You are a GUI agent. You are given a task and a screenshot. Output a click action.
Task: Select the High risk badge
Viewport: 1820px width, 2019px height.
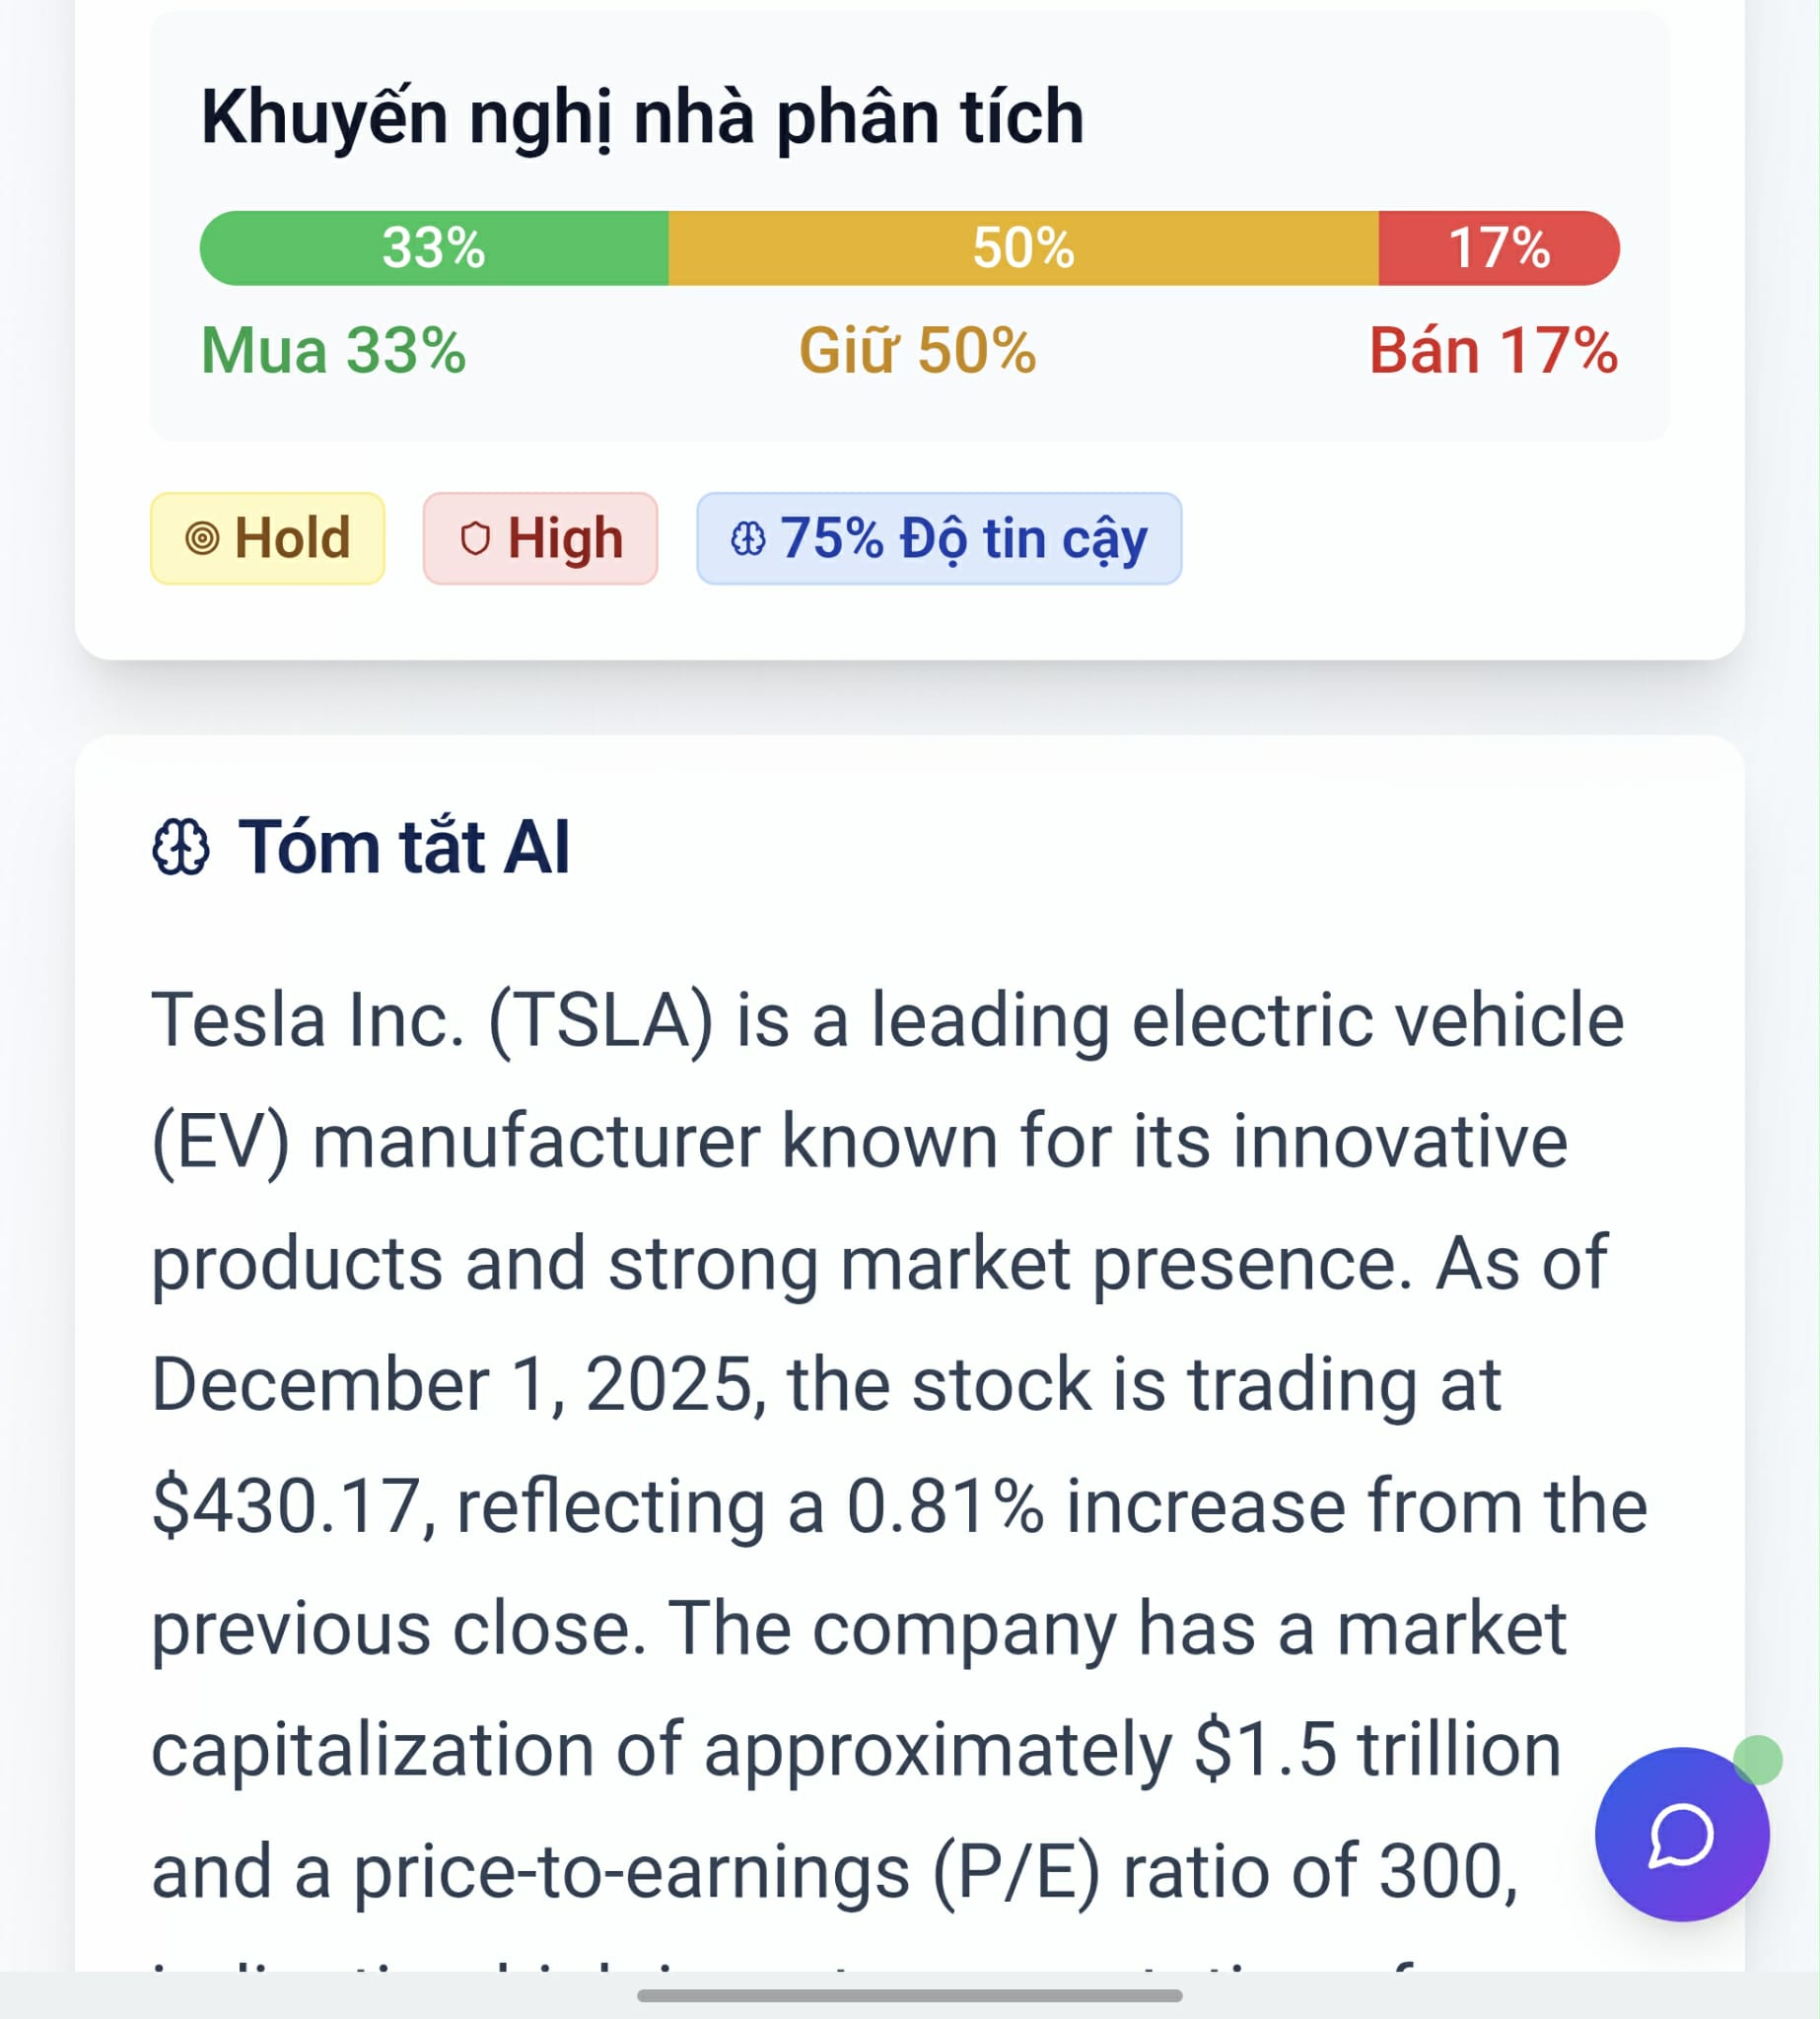(x=540, y=538)
